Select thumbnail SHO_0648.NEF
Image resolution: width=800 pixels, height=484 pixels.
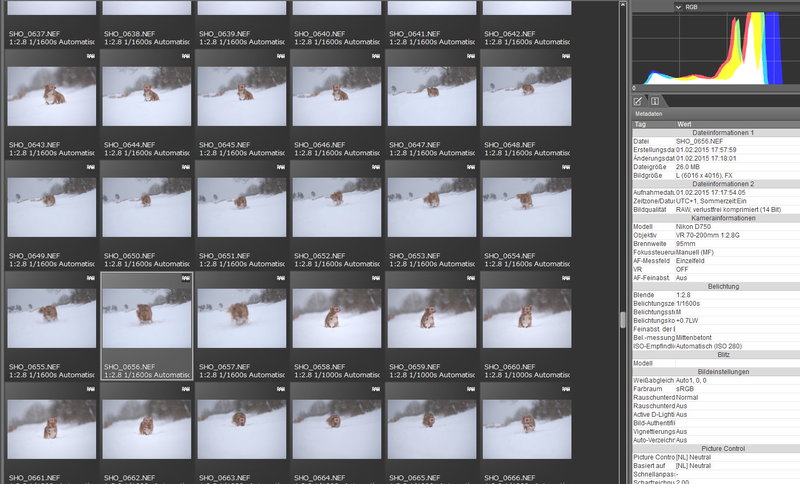pos(527,96)
